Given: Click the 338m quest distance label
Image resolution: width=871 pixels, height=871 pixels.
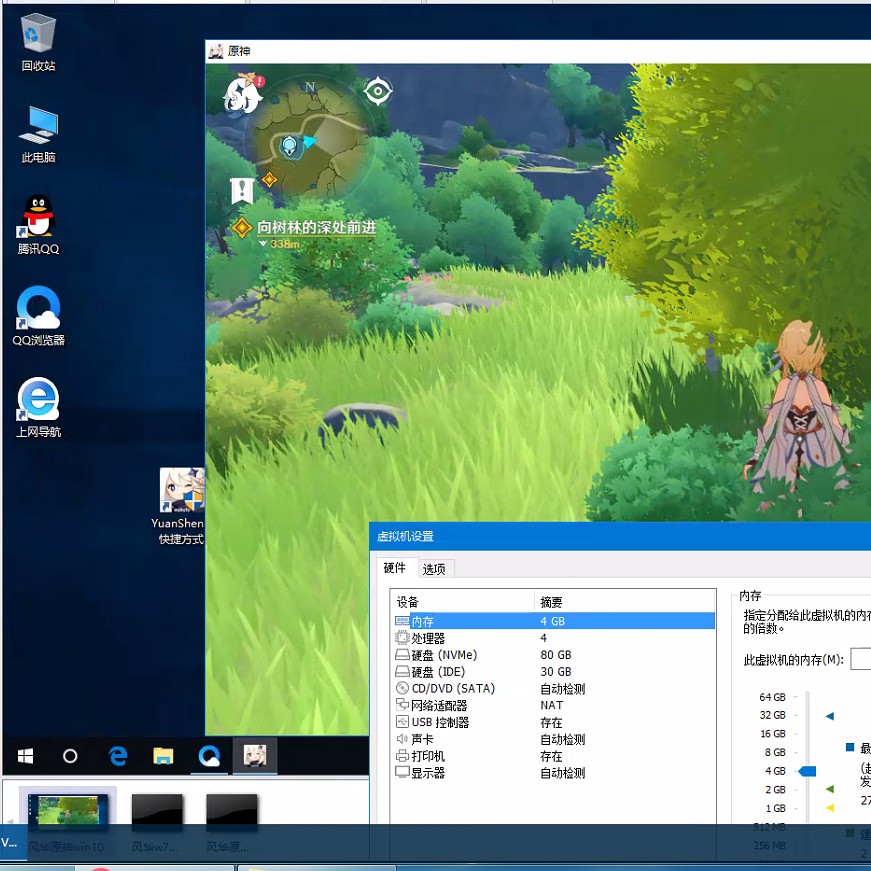Looking at the screenshot, I should [x=285, y=244].
